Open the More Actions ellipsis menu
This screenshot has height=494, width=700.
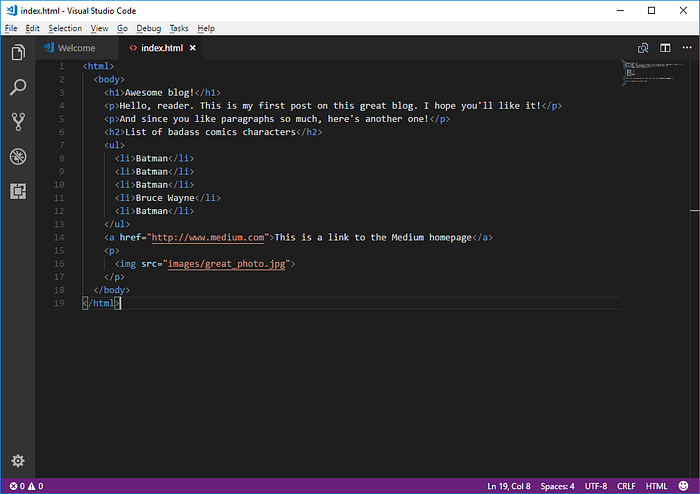(687, 47)
